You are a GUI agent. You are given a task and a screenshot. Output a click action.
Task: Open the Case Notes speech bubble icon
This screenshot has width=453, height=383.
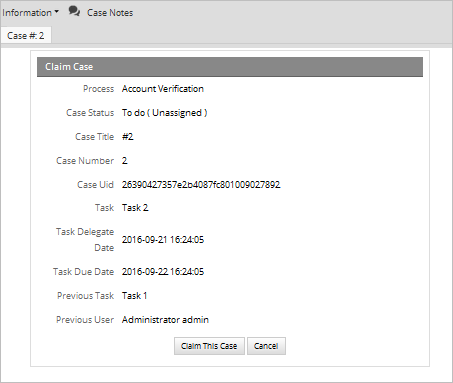tap(74, 11)
